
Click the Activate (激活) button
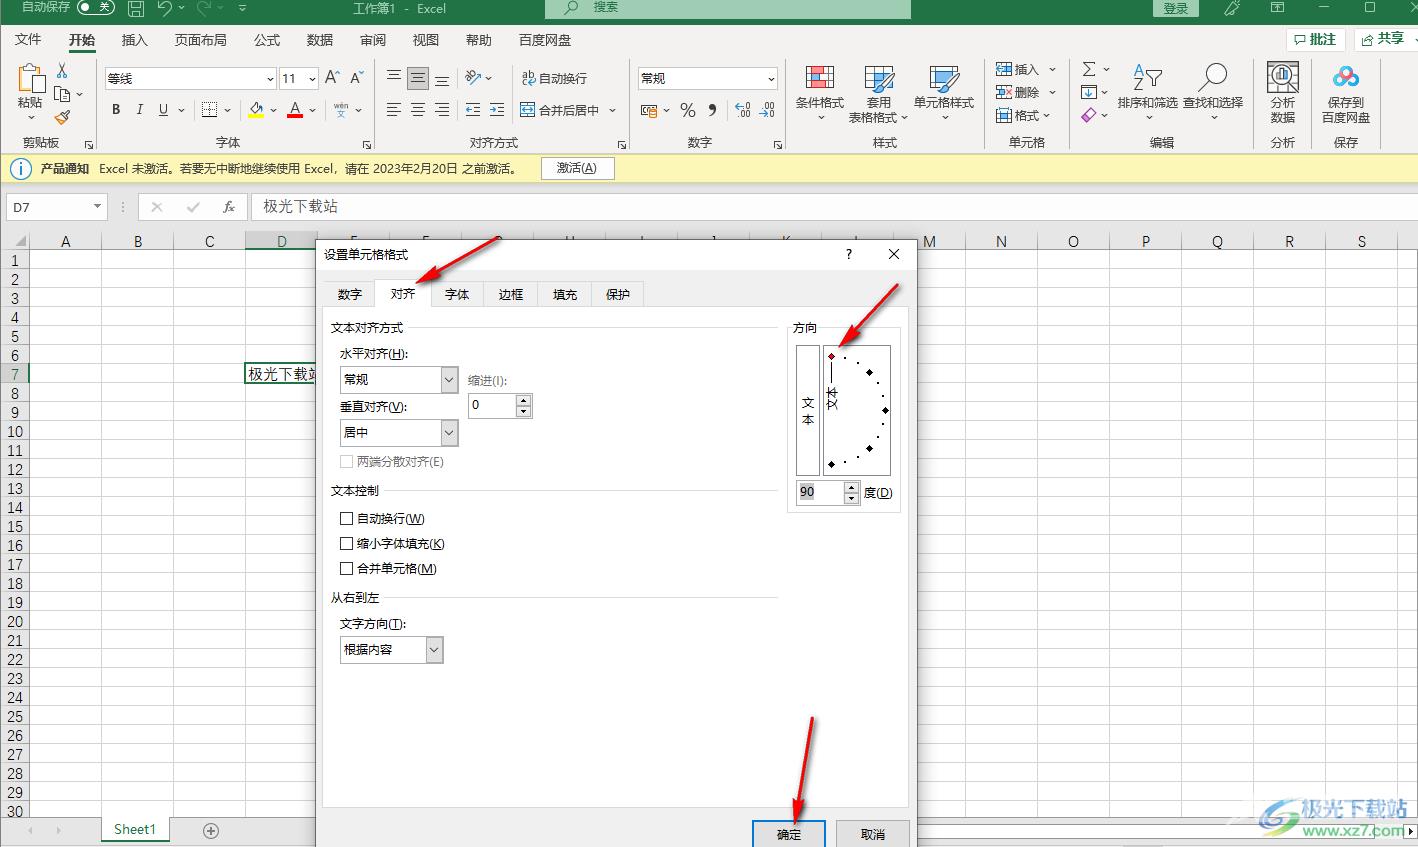pos(577,168)
